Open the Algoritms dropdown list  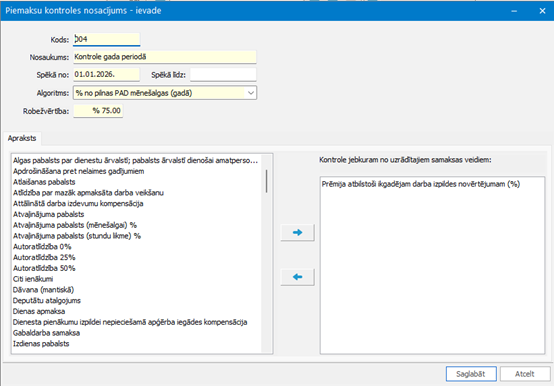[251, 93]
